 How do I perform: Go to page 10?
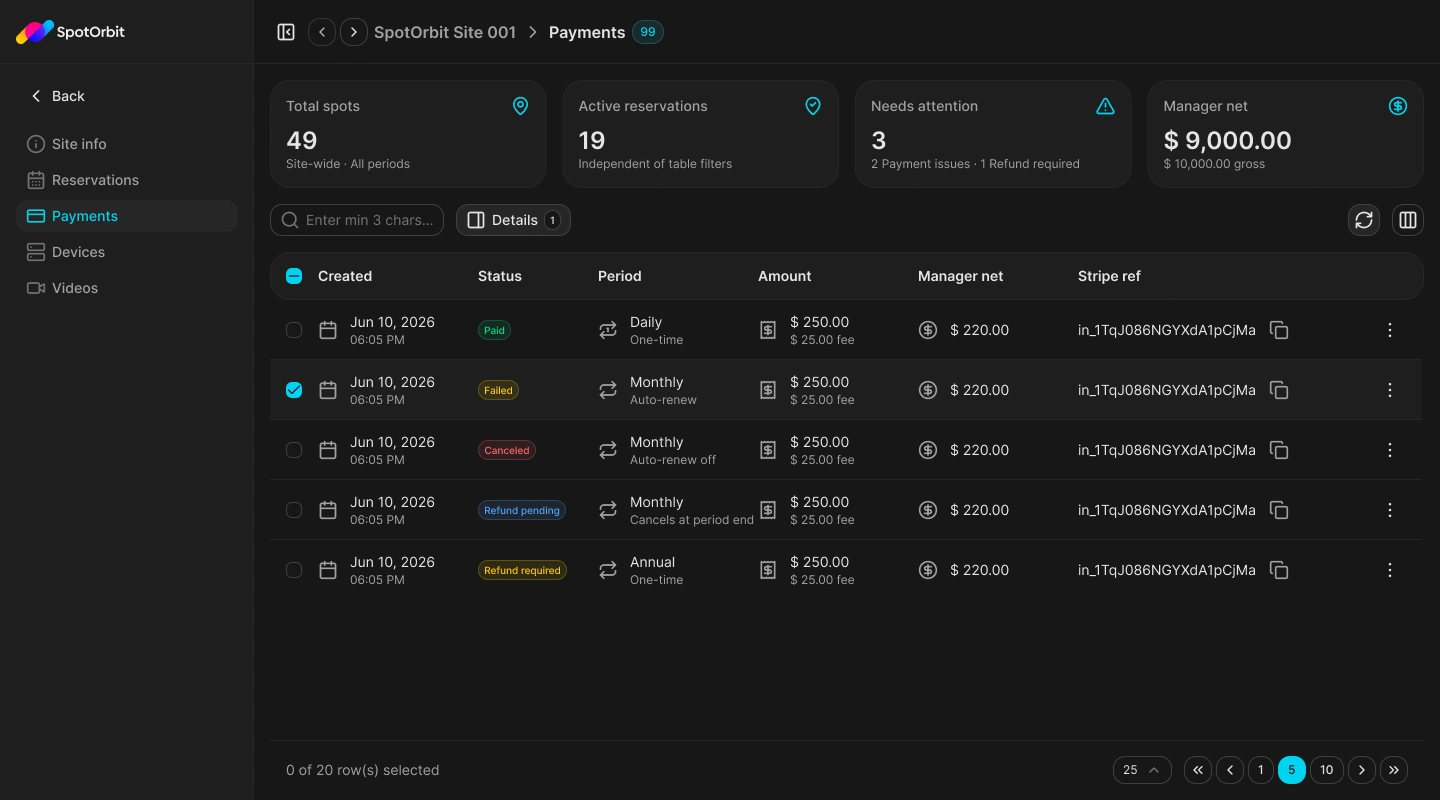pos(1326,770)
